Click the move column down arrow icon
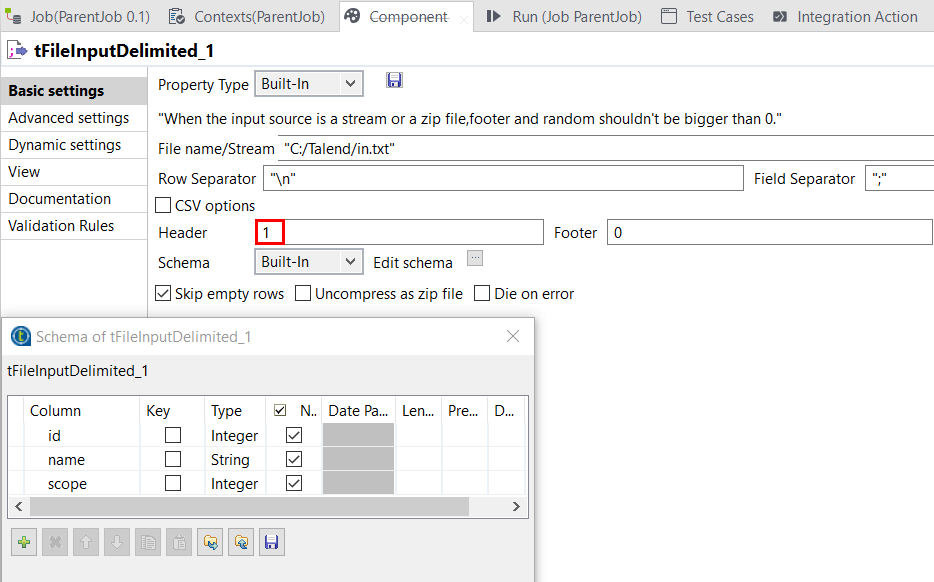Image resolution: width=934 pixels, height=582 pixels. pos(117,542)
